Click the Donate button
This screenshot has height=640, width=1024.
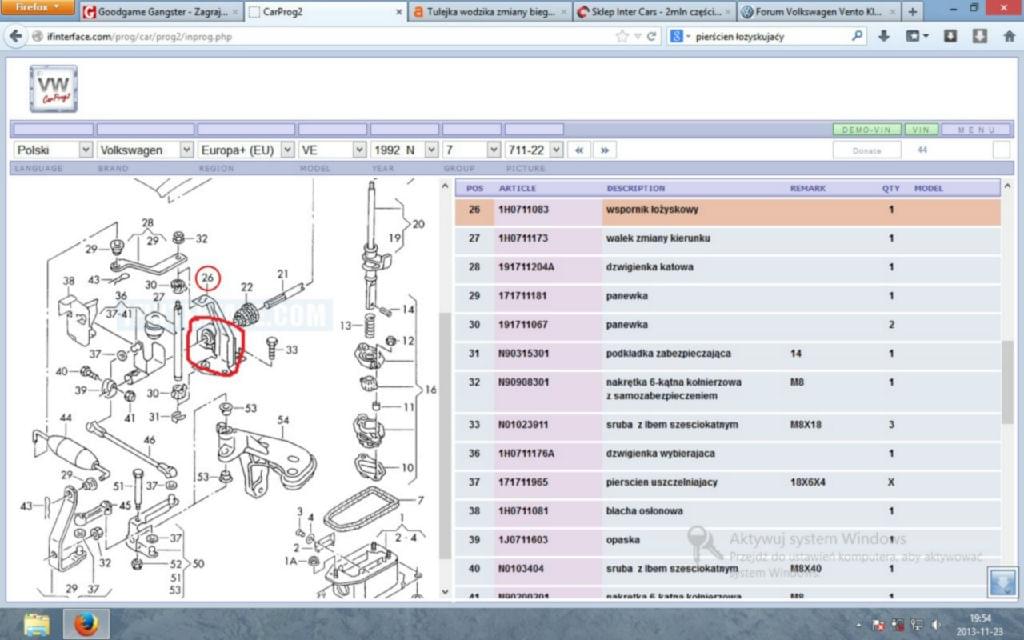click(x=867, y=150)
